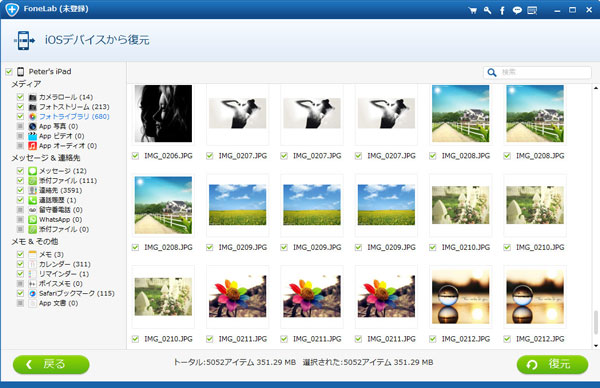This screenshot has height=388, width=600.
Task: Toggle the カレンダー (311) checkbox
Action: (x=20, y=264)
